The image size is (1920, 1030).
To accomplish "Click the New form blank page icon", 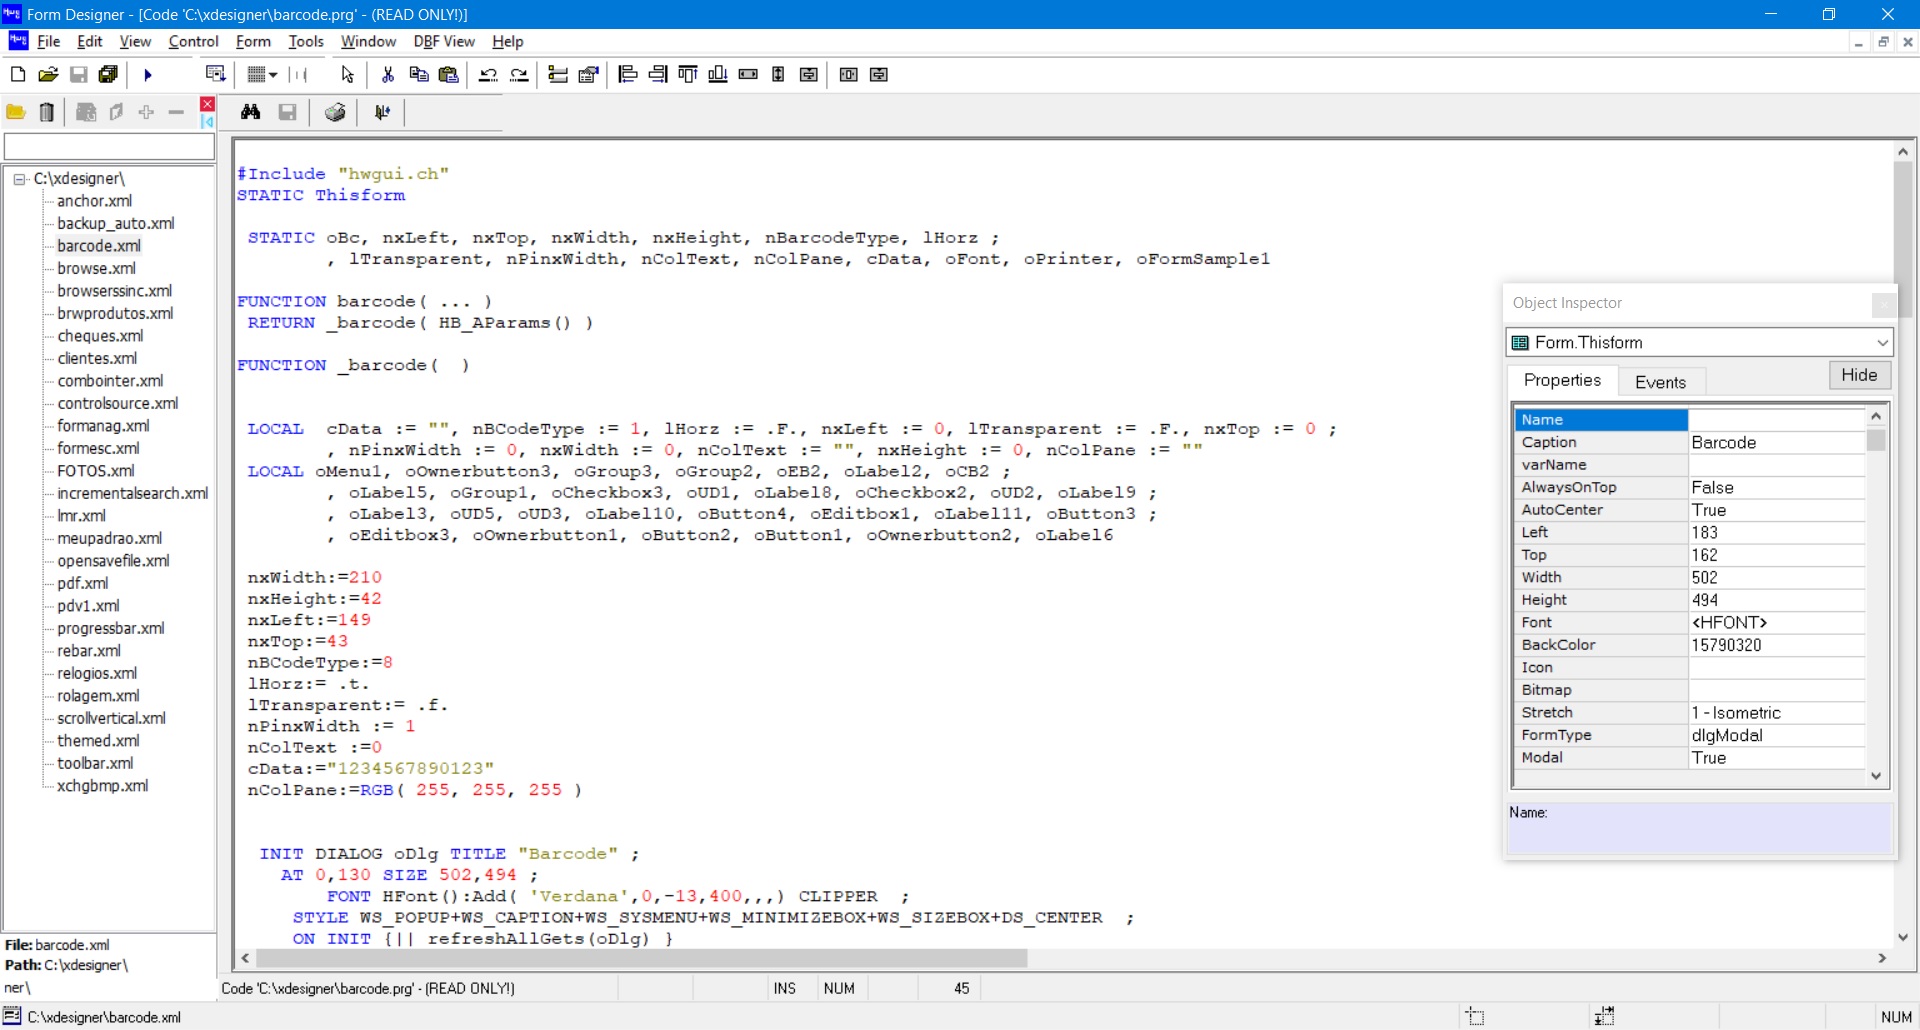I will pyautogui.click(x=18, y=75).
